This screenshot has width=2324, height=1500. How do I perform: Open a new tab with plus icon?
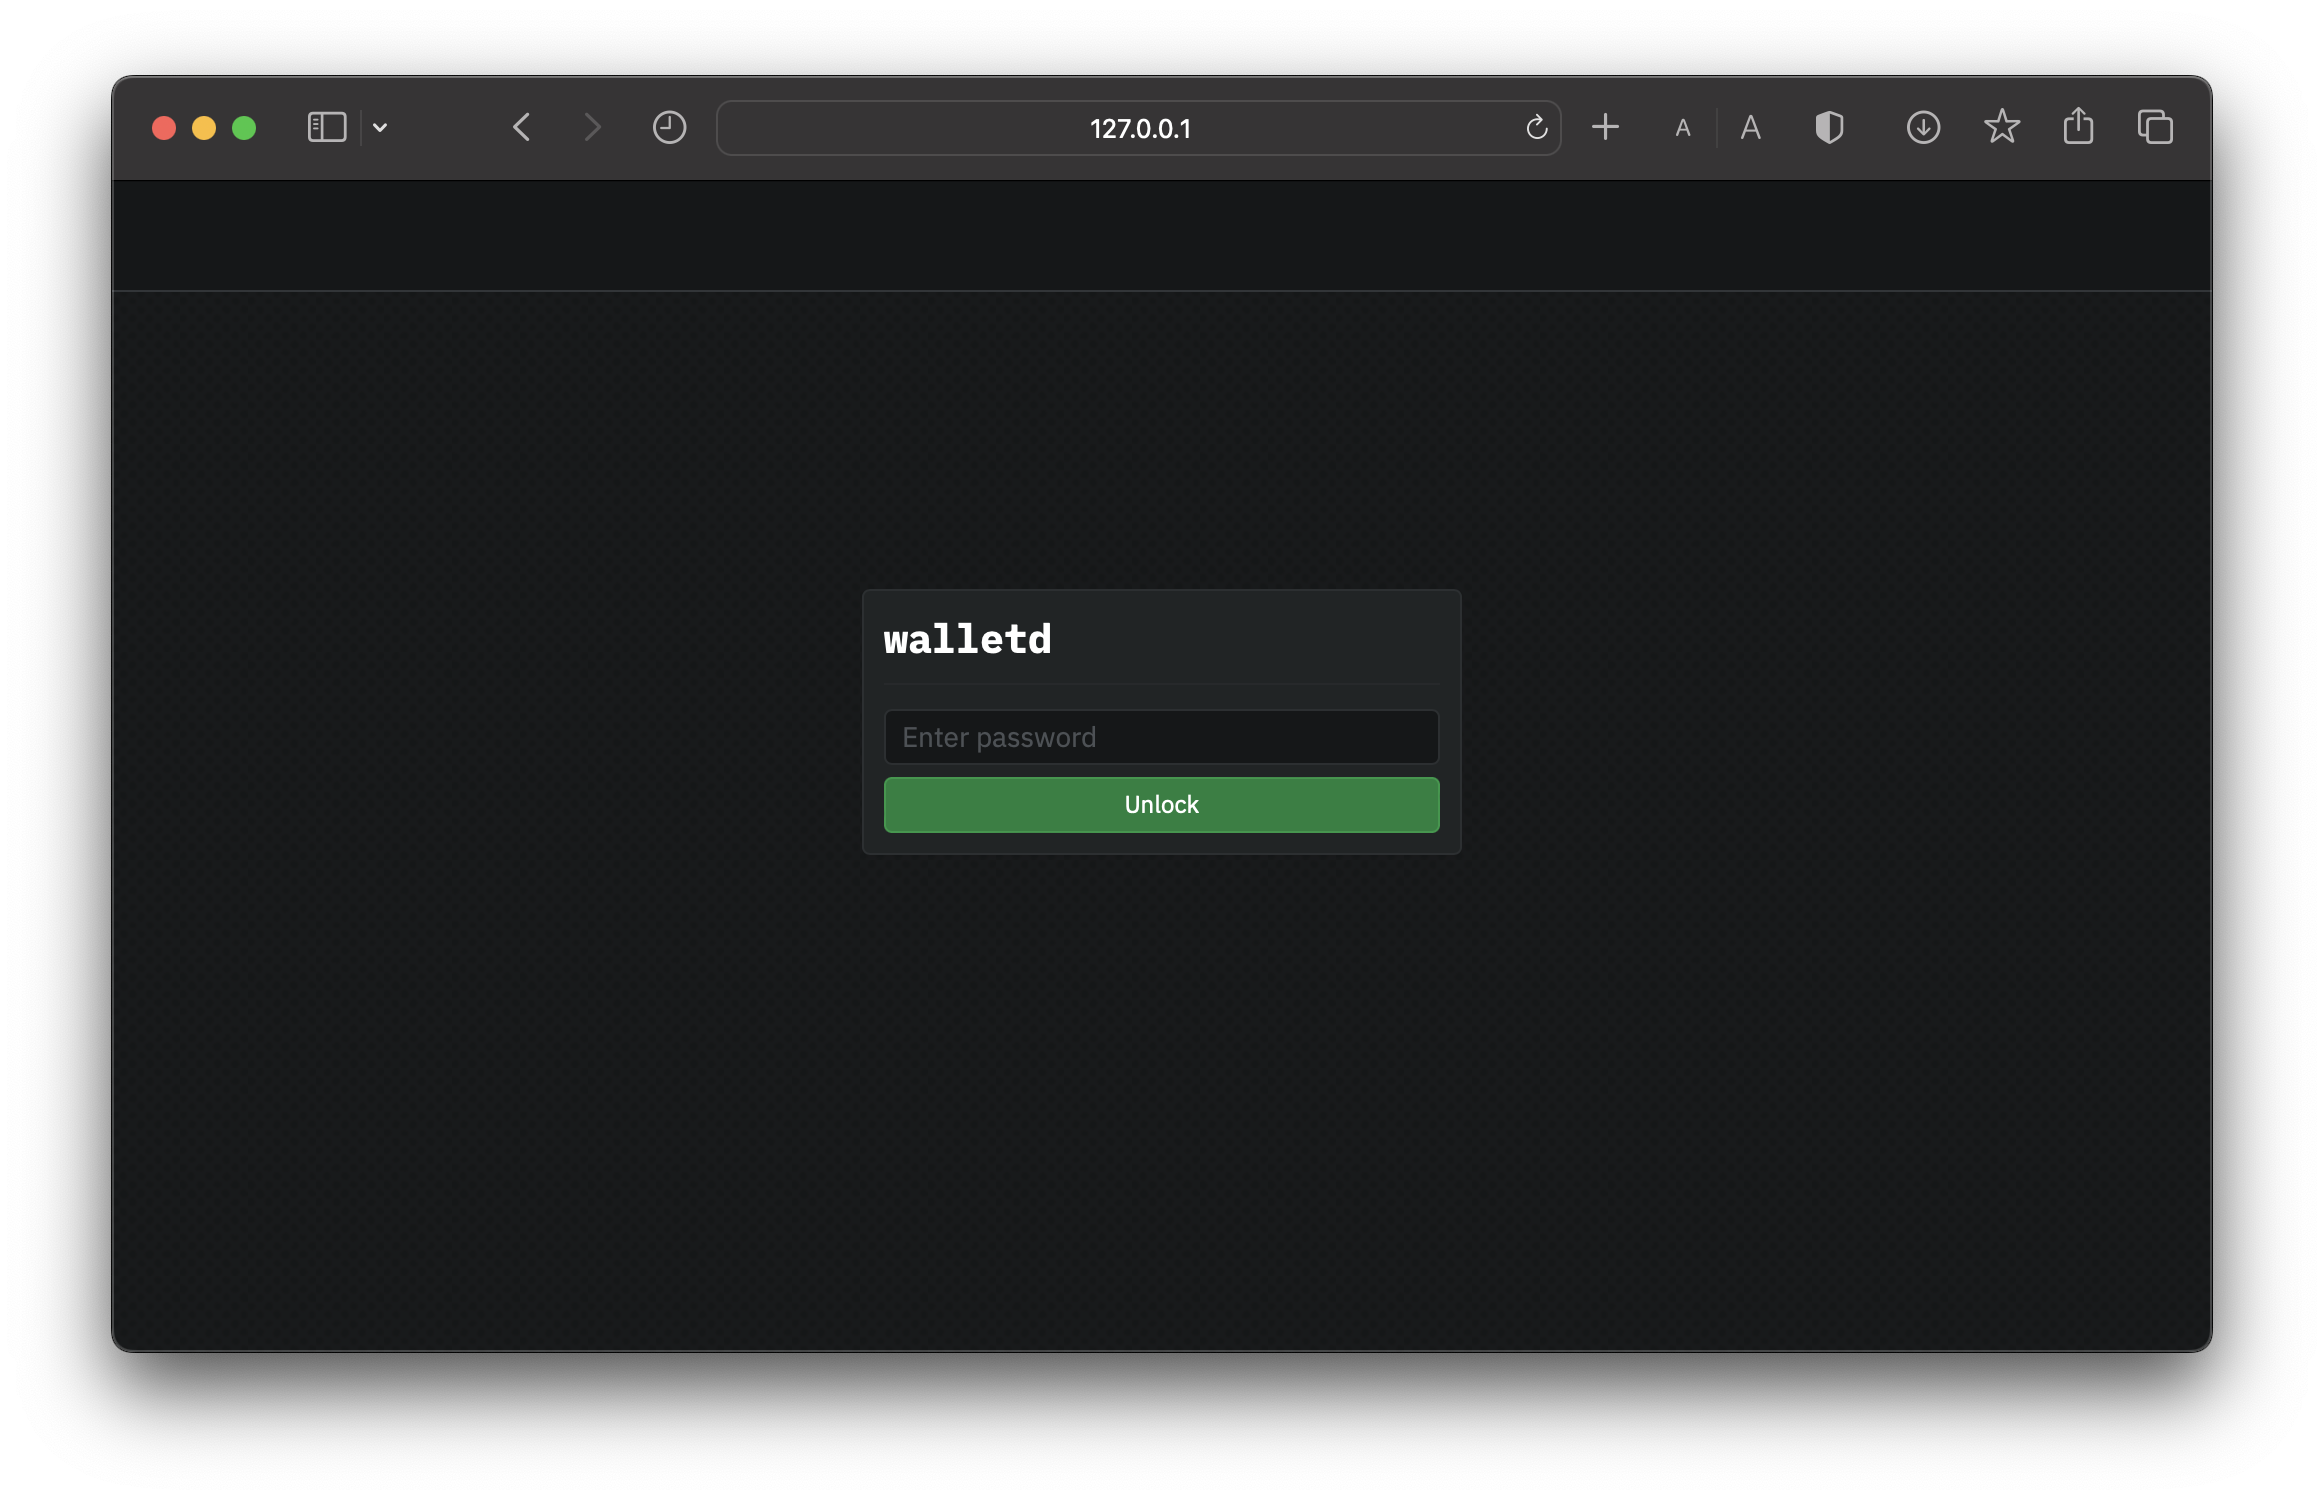(x=1605, y=128)
